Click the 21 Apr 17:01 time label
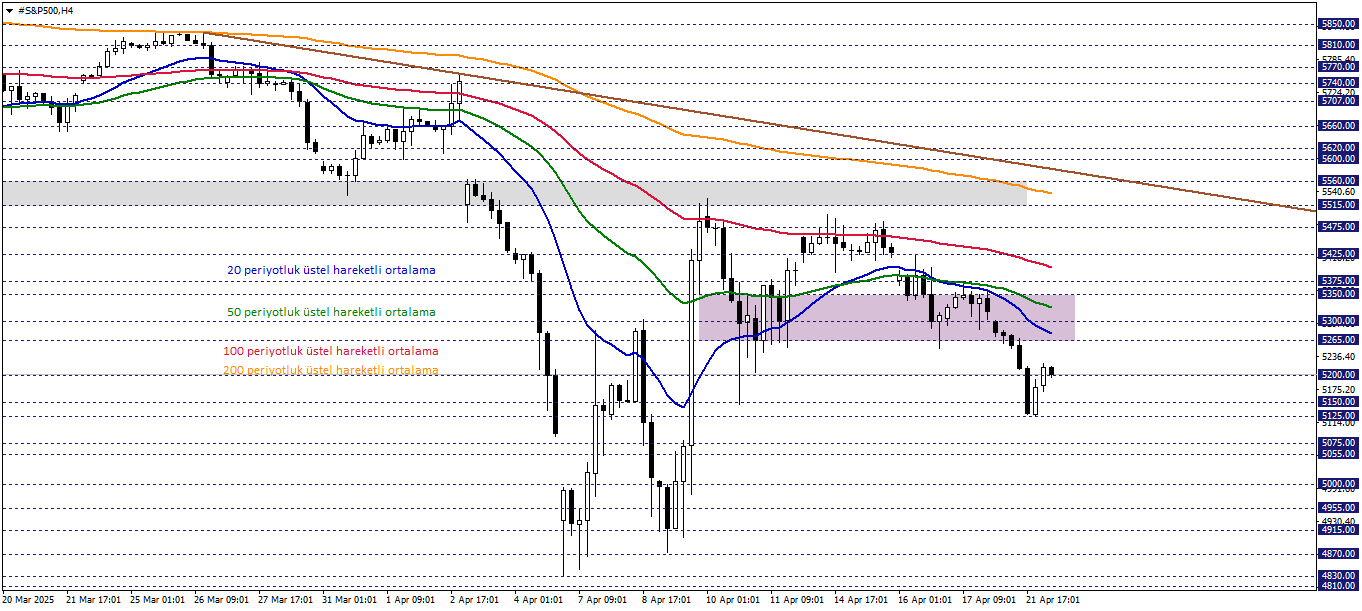Screen dimensions: 1362x611 click(1054, 601)
